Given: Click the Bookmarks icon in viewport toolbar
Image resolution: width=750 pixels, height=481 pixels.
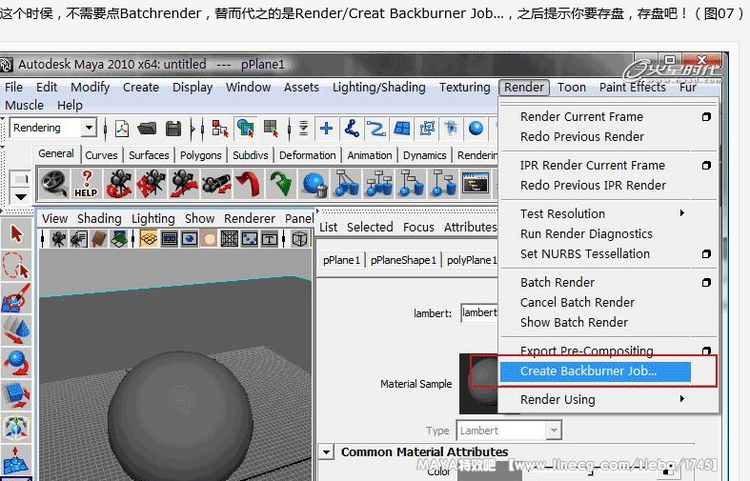Looking at the screenshot, I should [x=99, y=239].
